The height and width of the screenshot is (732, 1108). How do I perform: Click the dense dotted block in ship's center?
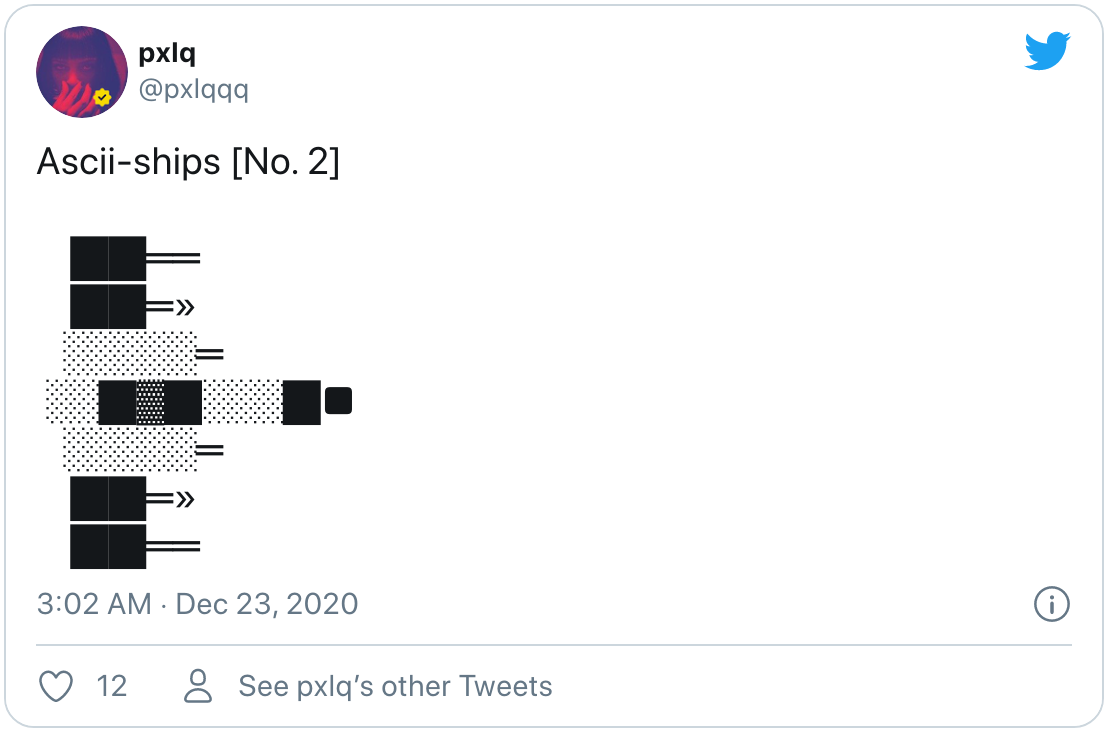click(x=151, y=403)
